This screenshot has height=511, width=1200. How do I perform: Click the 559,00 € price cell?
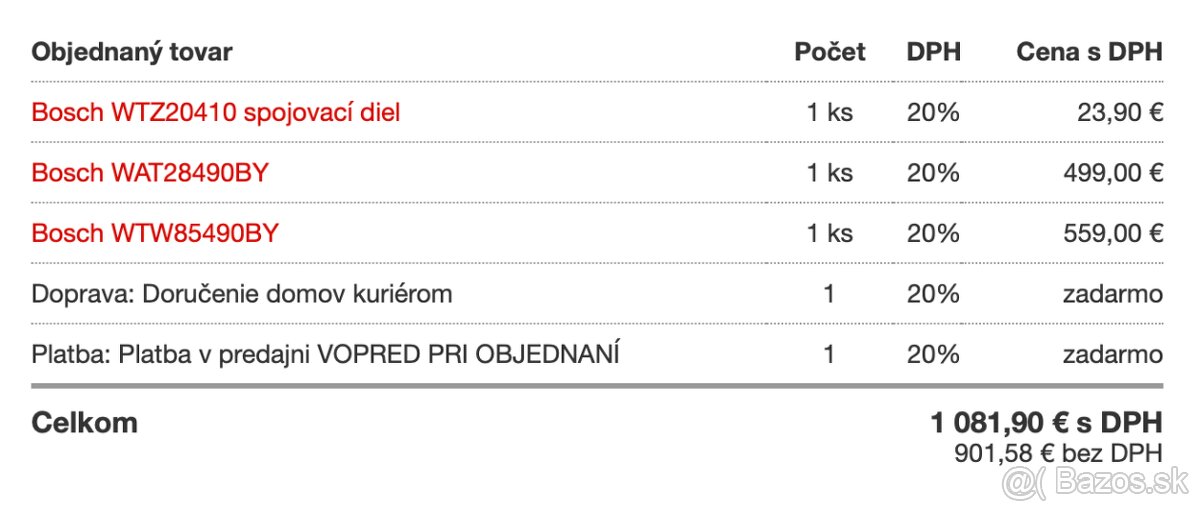1112,233
